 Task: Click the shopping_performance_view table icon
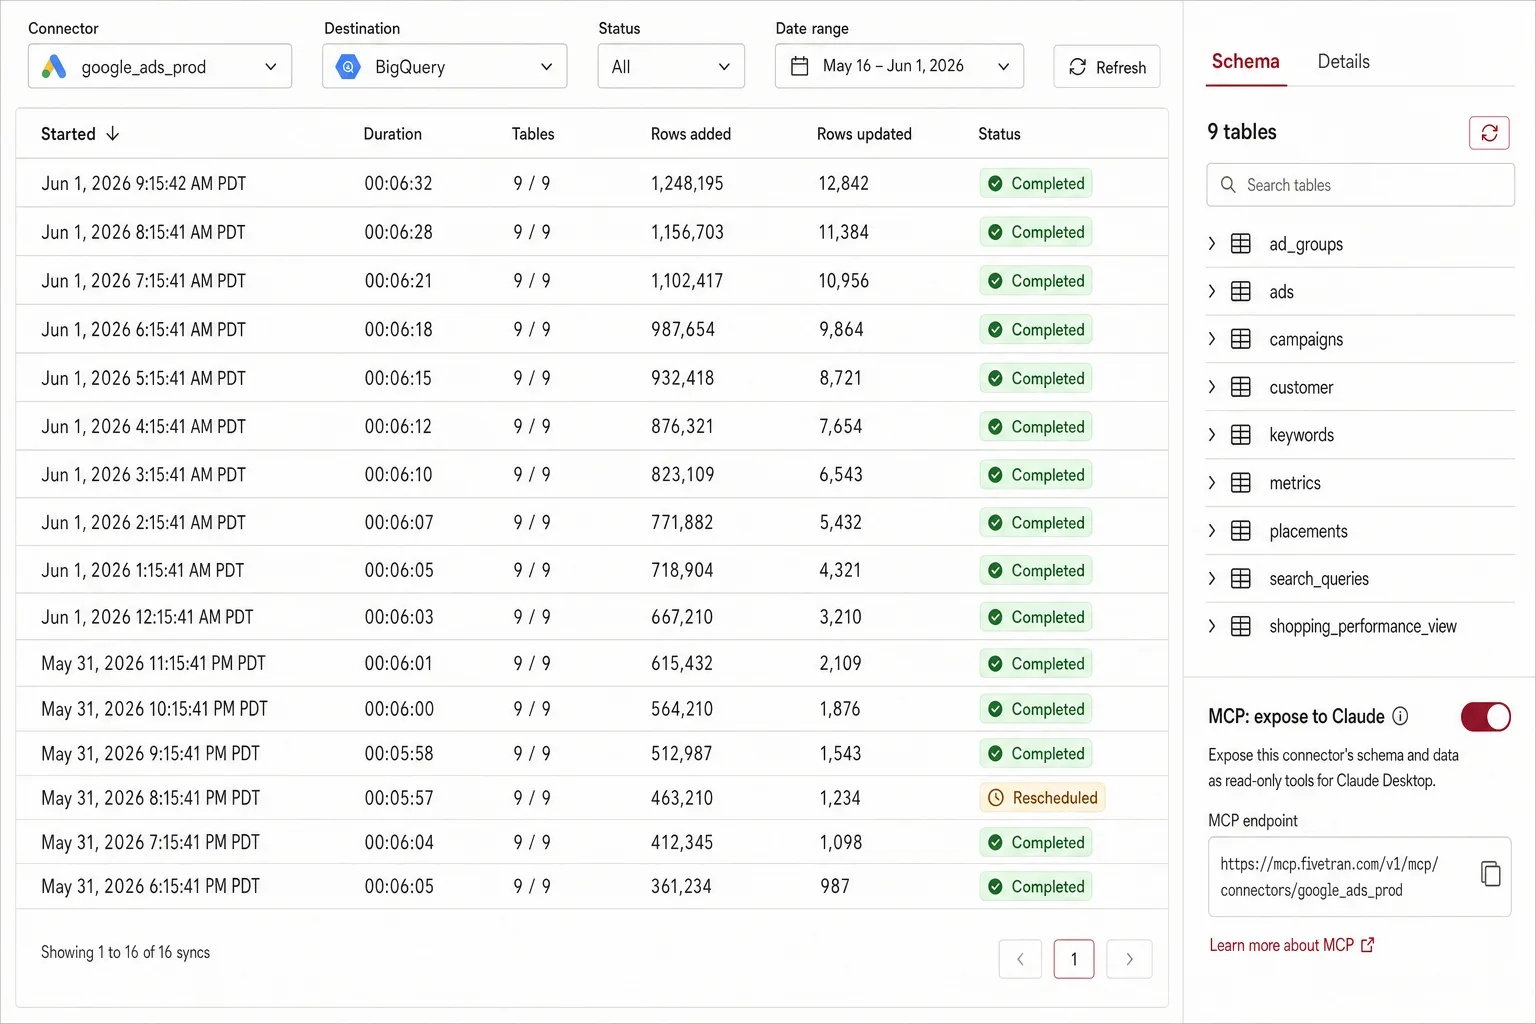[x=1241, y=626]
